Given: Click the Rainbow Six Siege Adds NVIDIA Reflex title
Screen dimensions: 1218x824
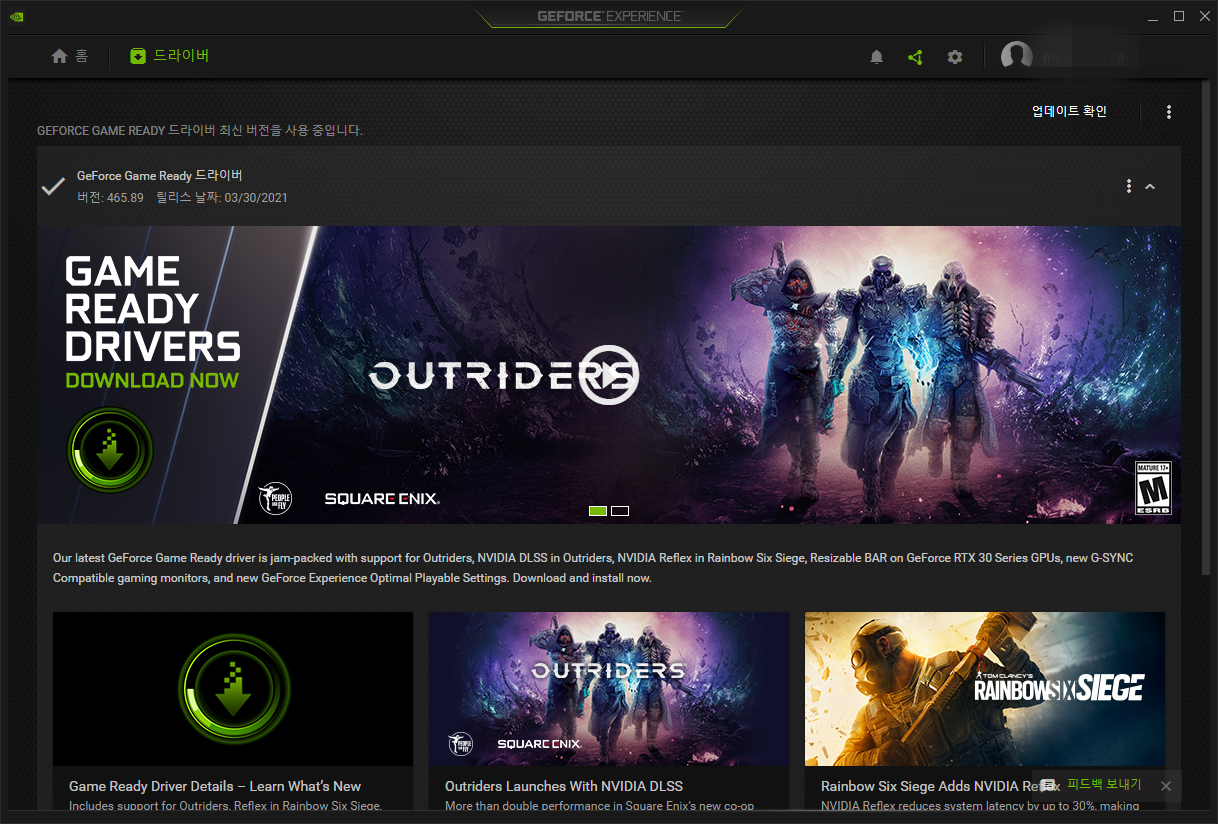Looking at the screenshot, I should [941, 786].
